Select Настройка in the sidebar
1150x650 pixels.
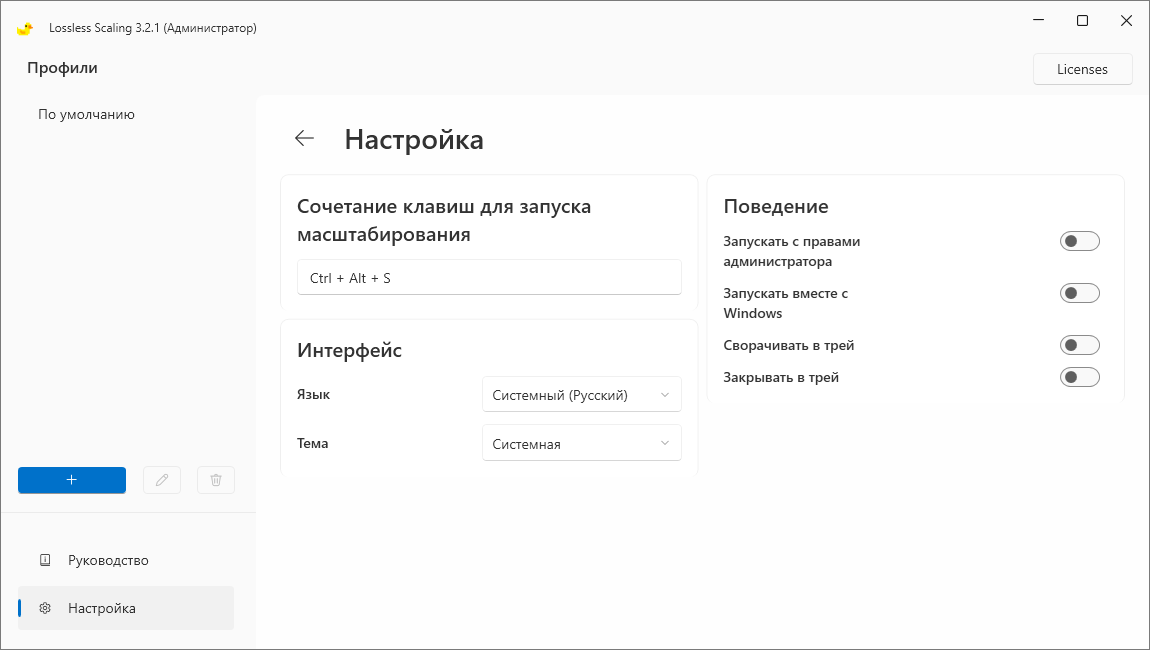(100, 608)
